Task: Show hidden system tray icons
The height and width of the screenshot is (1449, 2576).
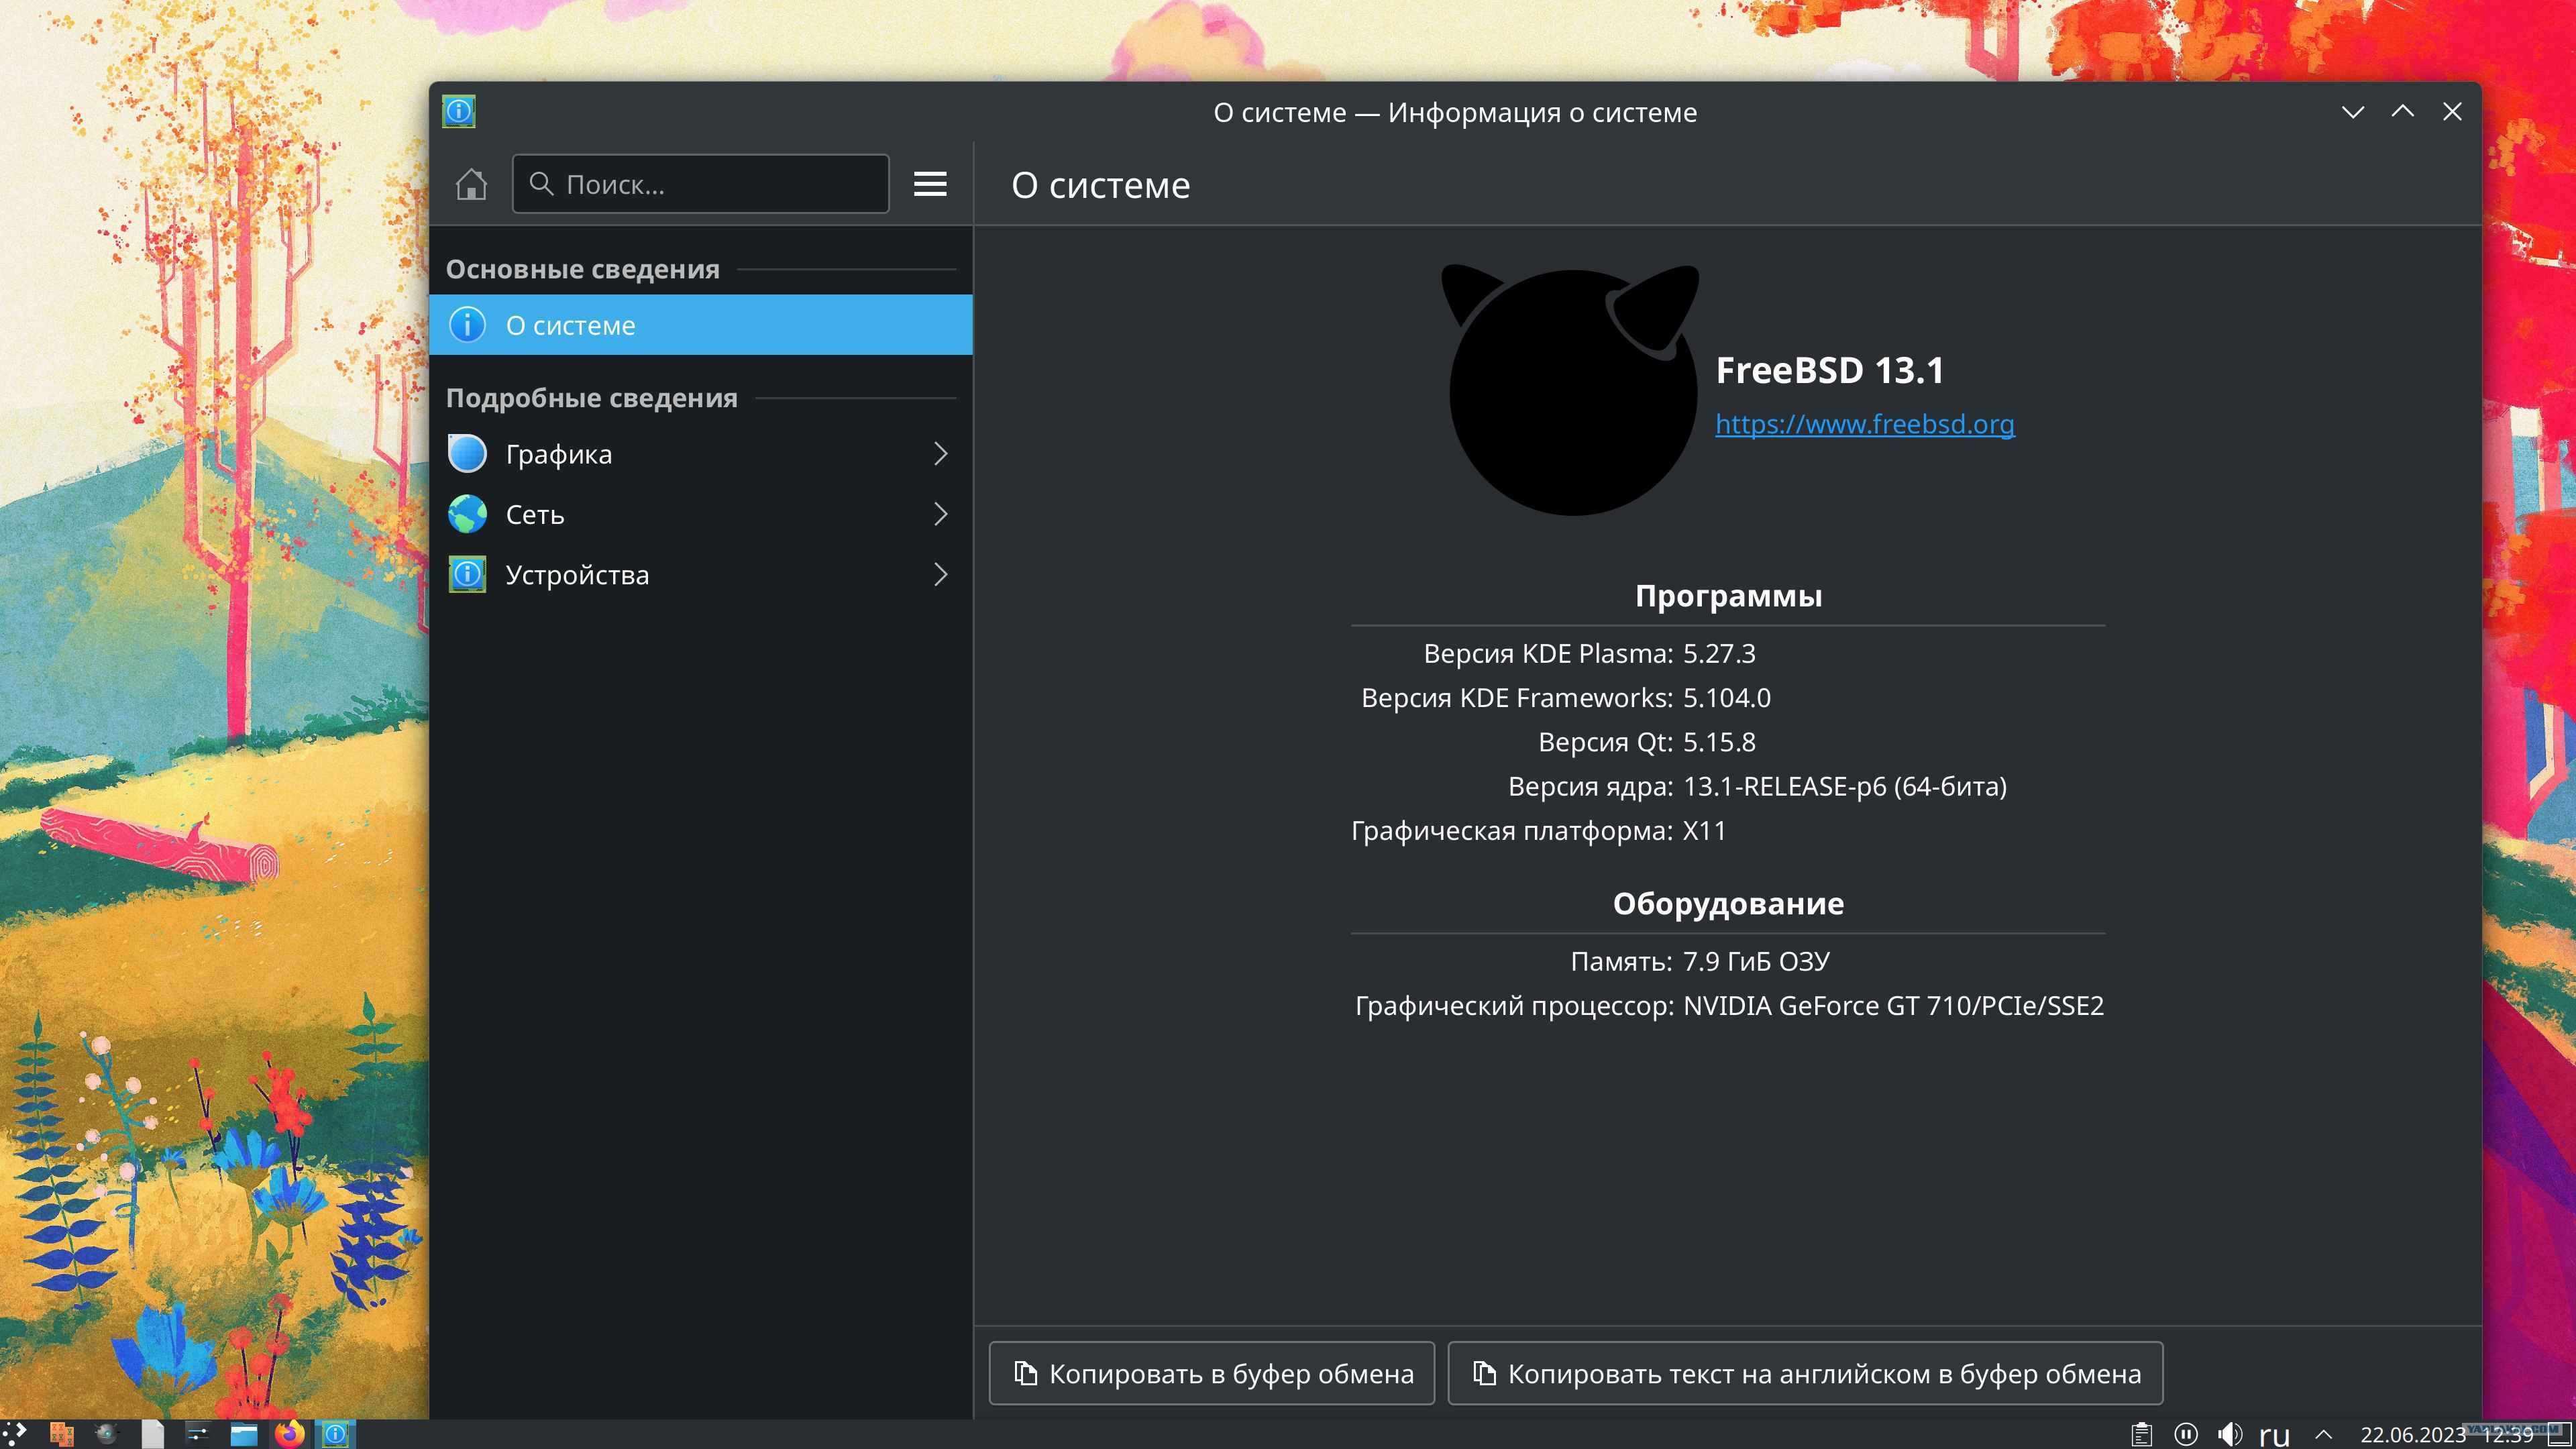Action: 2324,1435
